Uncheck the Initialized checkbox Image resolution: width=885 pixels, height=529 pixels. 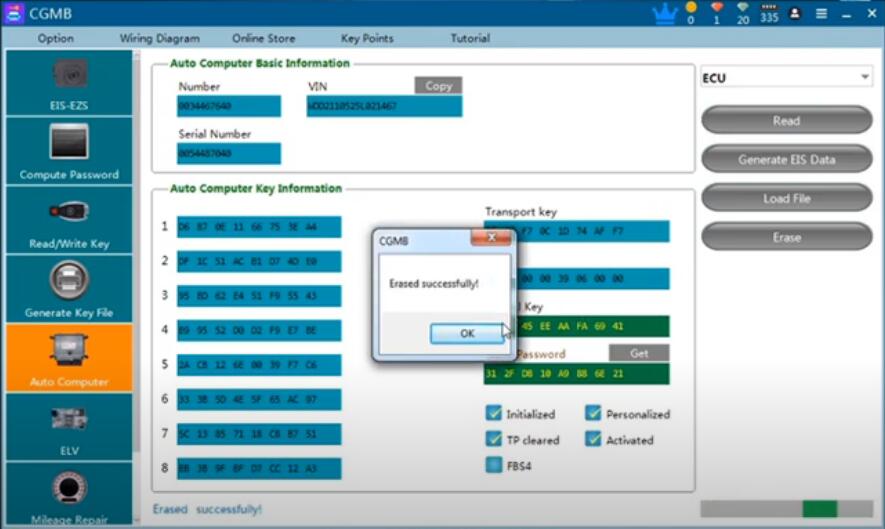[x=493, y=413]
